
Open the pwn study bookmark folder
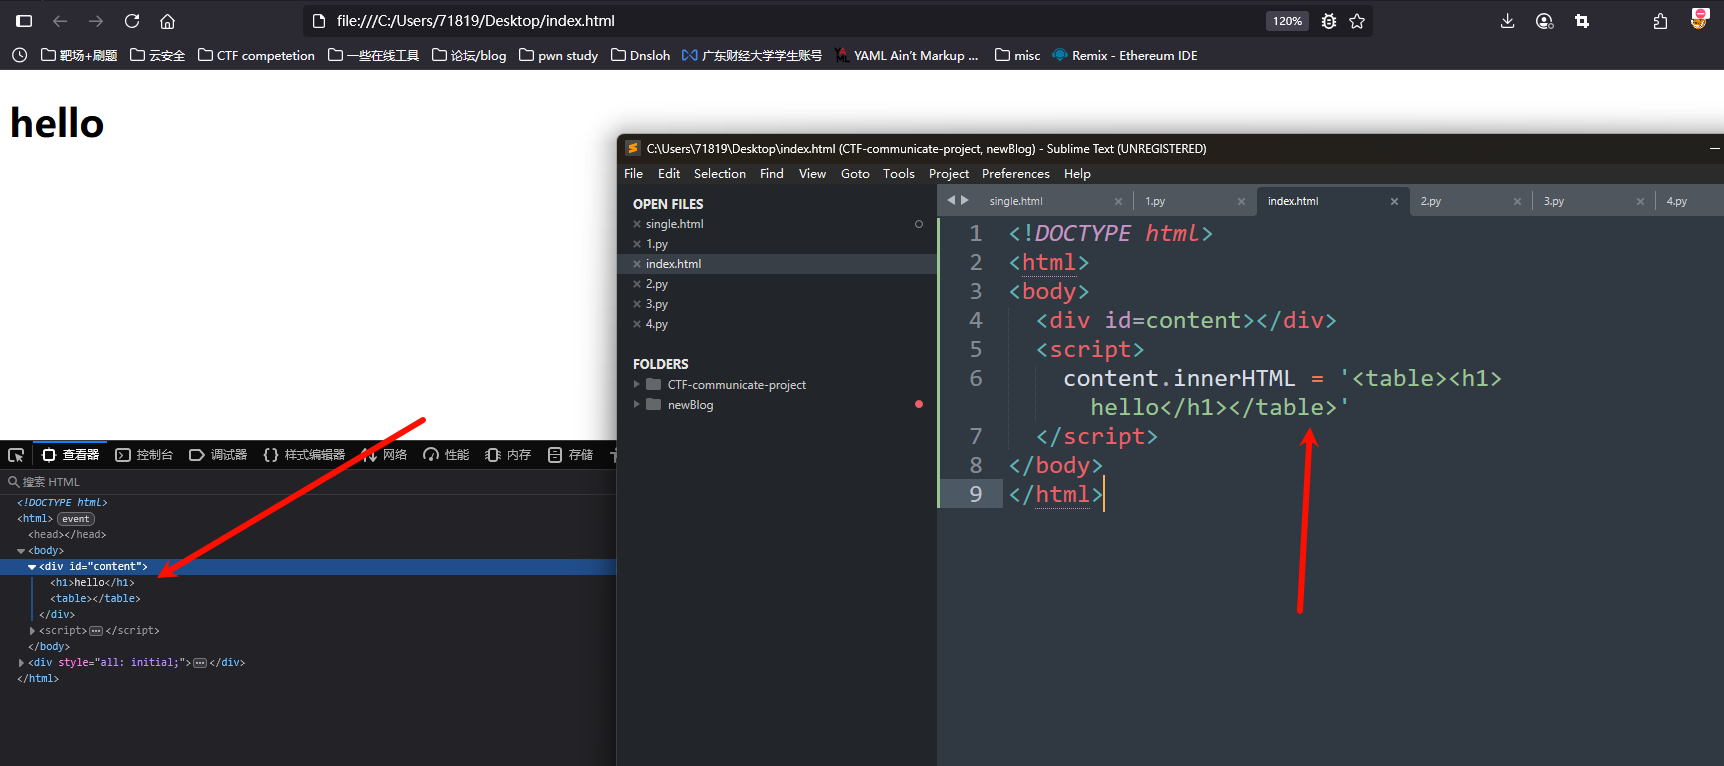coord(558,55)
